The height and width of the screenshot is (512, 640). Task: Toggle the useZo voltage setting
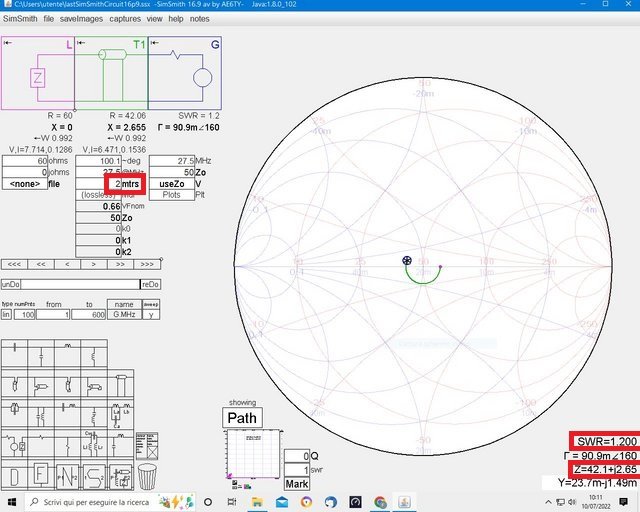click(172, 184)
